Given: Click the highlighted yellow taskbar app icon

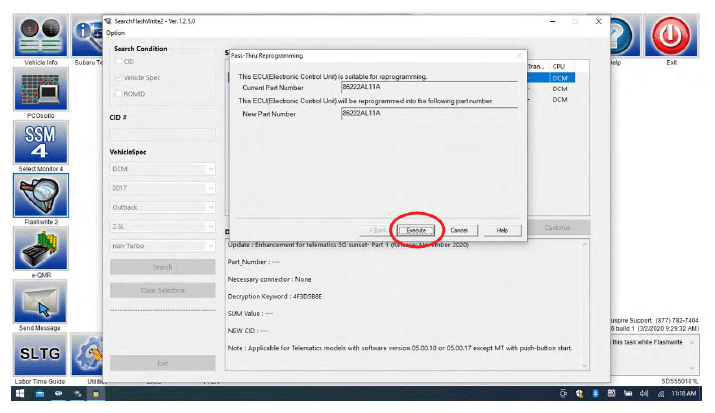Looking at the screenshot, I should pyautogui.click(x=96, y=393).
